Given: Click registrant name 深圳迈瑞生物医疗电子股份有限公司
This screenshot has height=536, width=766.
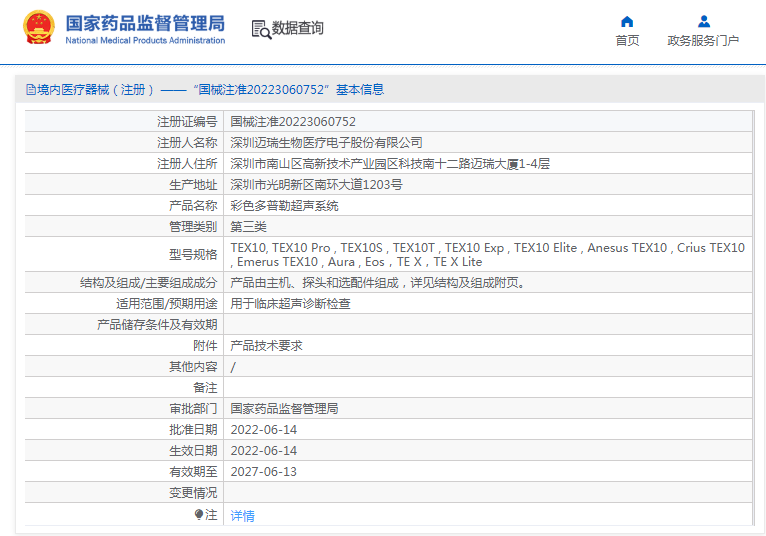Looking at the screenshot, I should point(326,143).
